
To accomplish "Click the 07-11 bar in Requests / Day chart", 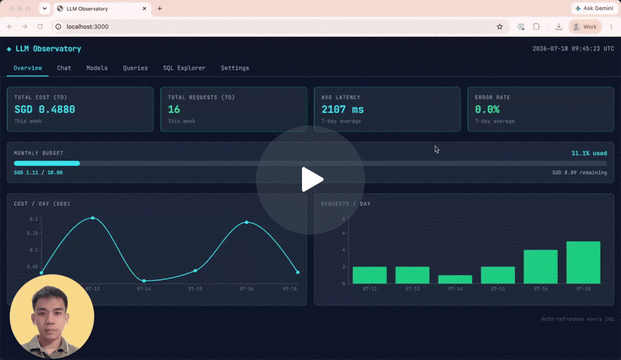I will coord(370,275).
